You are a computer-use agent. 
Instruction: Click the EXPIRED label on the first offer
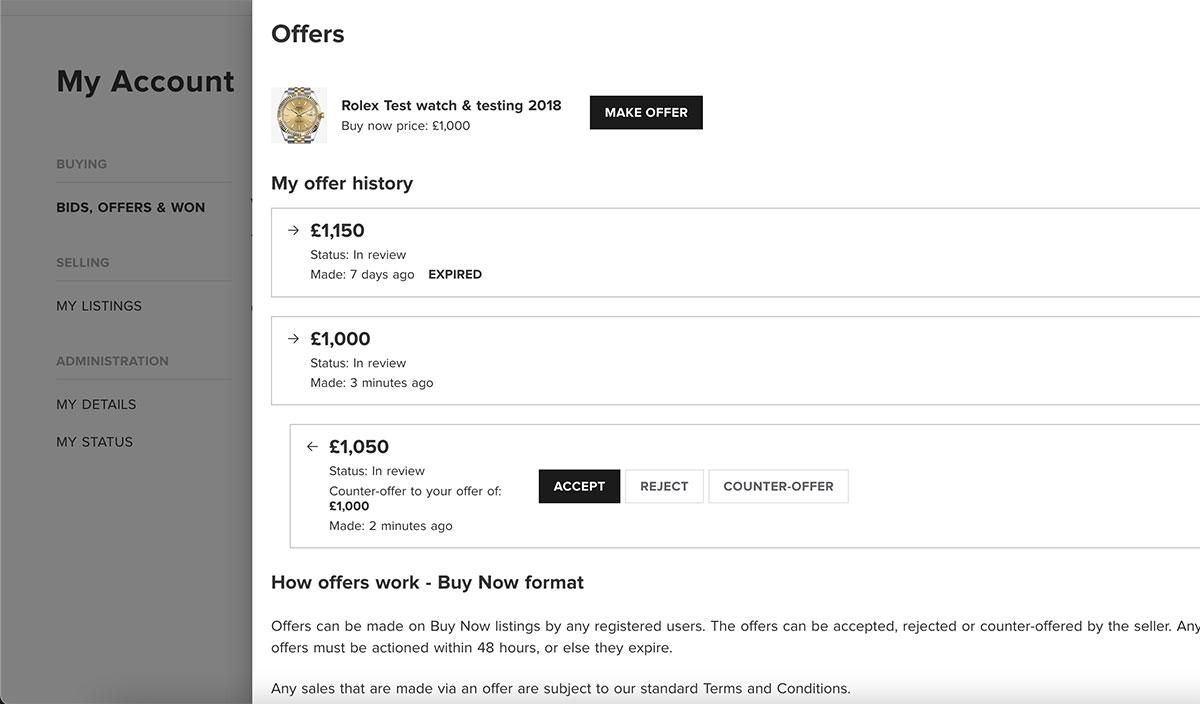pyautogui.click(x=455, y=274)
